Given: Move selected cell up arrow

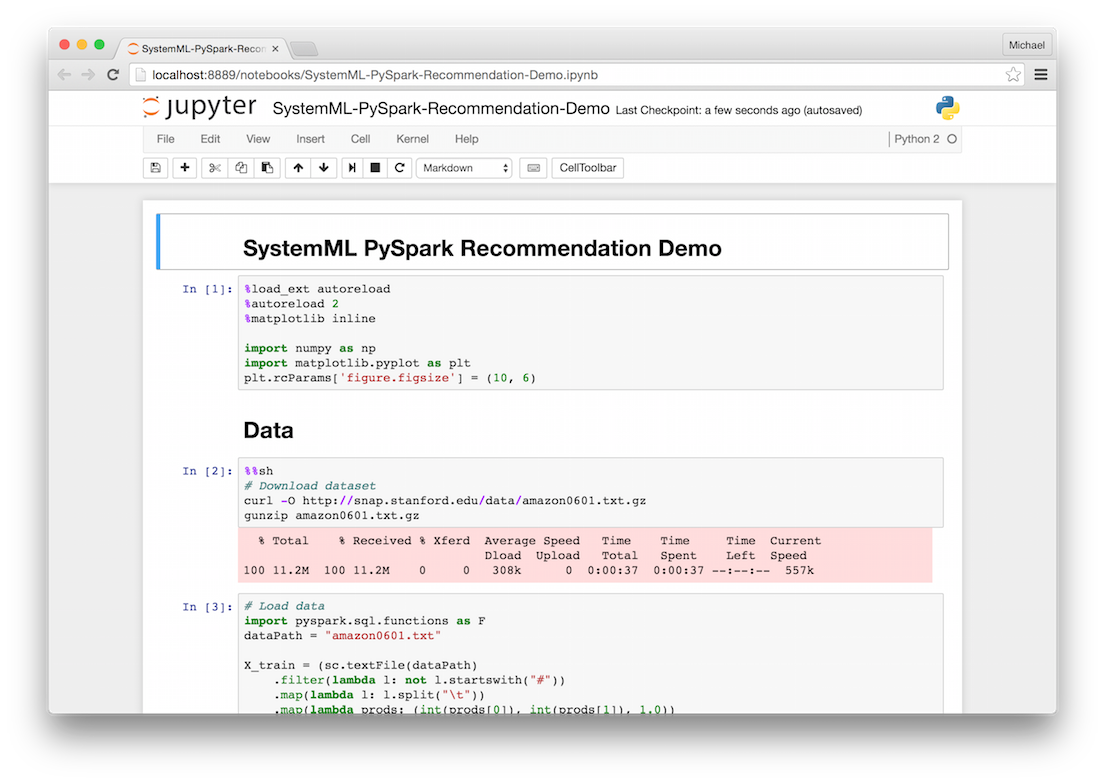Looking at the screenshot, I should (x=298, y=168).
